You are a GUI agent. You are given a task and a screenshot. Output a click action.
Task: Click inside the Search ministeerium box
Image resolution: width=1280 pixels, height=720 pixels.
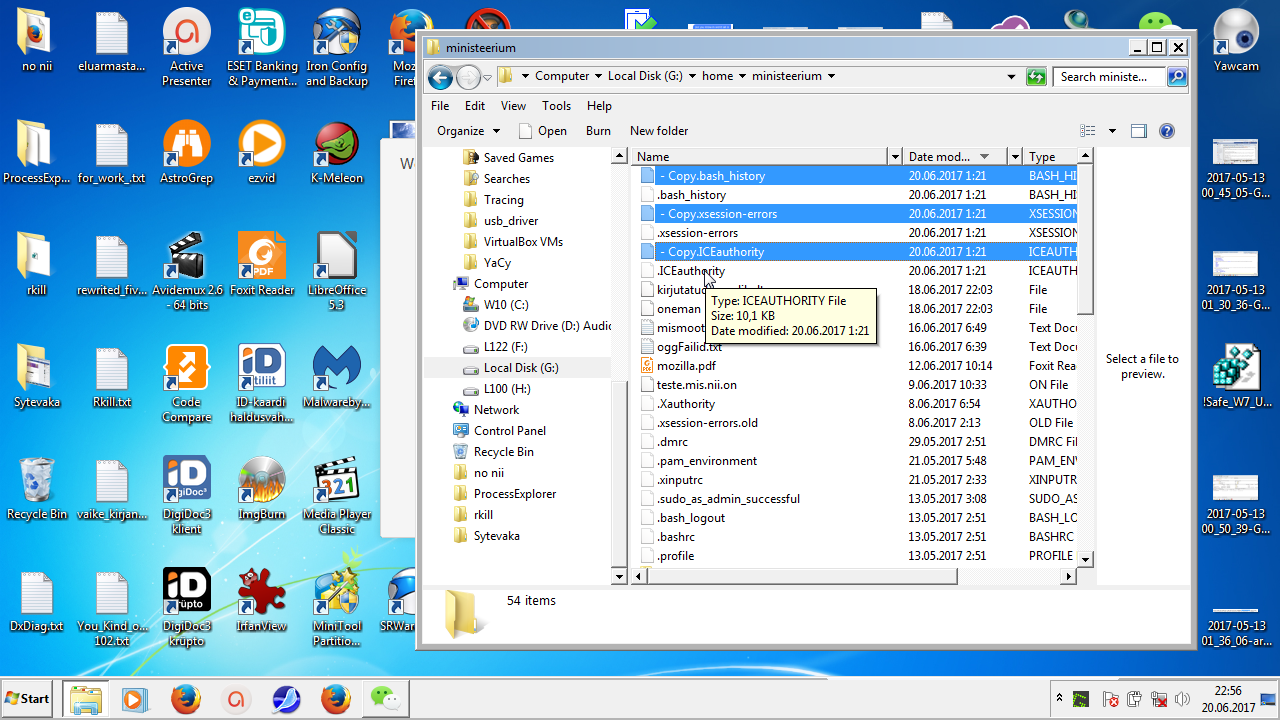coord(1110,76)
